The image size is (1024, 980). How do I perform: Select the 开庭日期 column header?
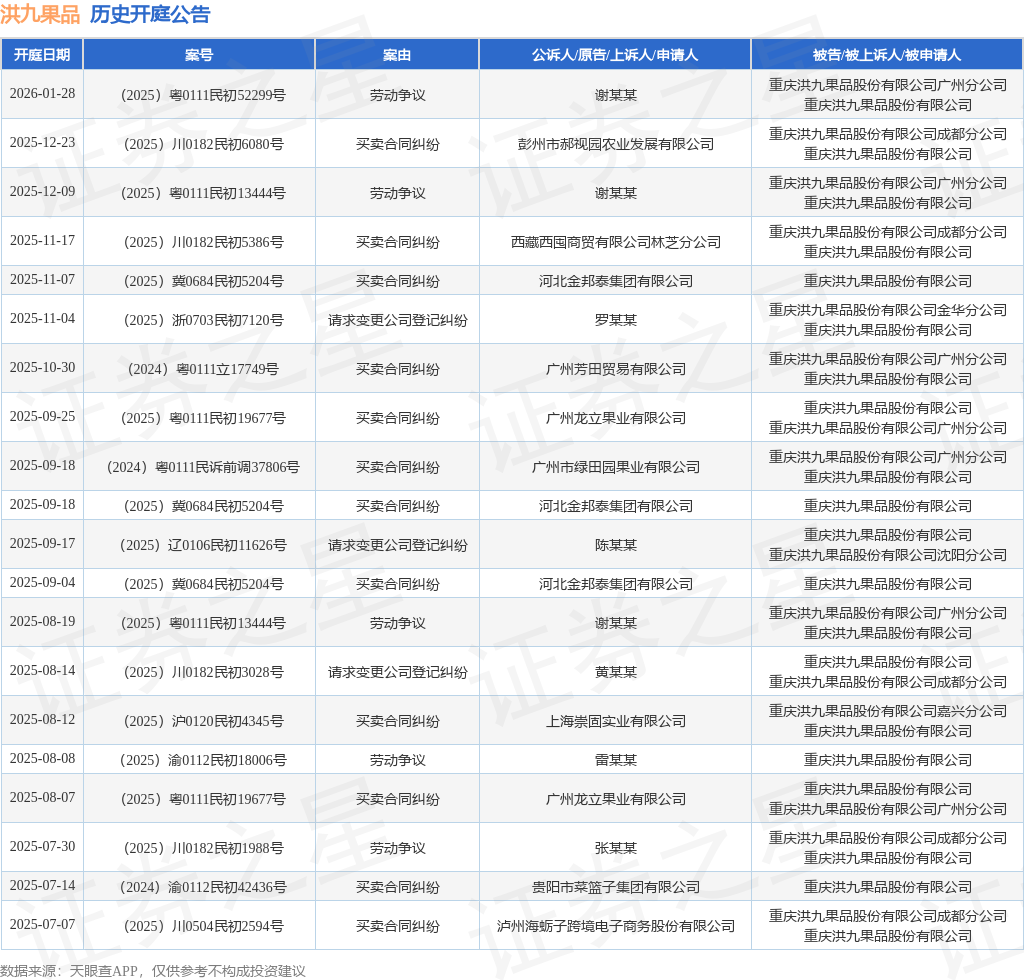click(x=42, y=55)
